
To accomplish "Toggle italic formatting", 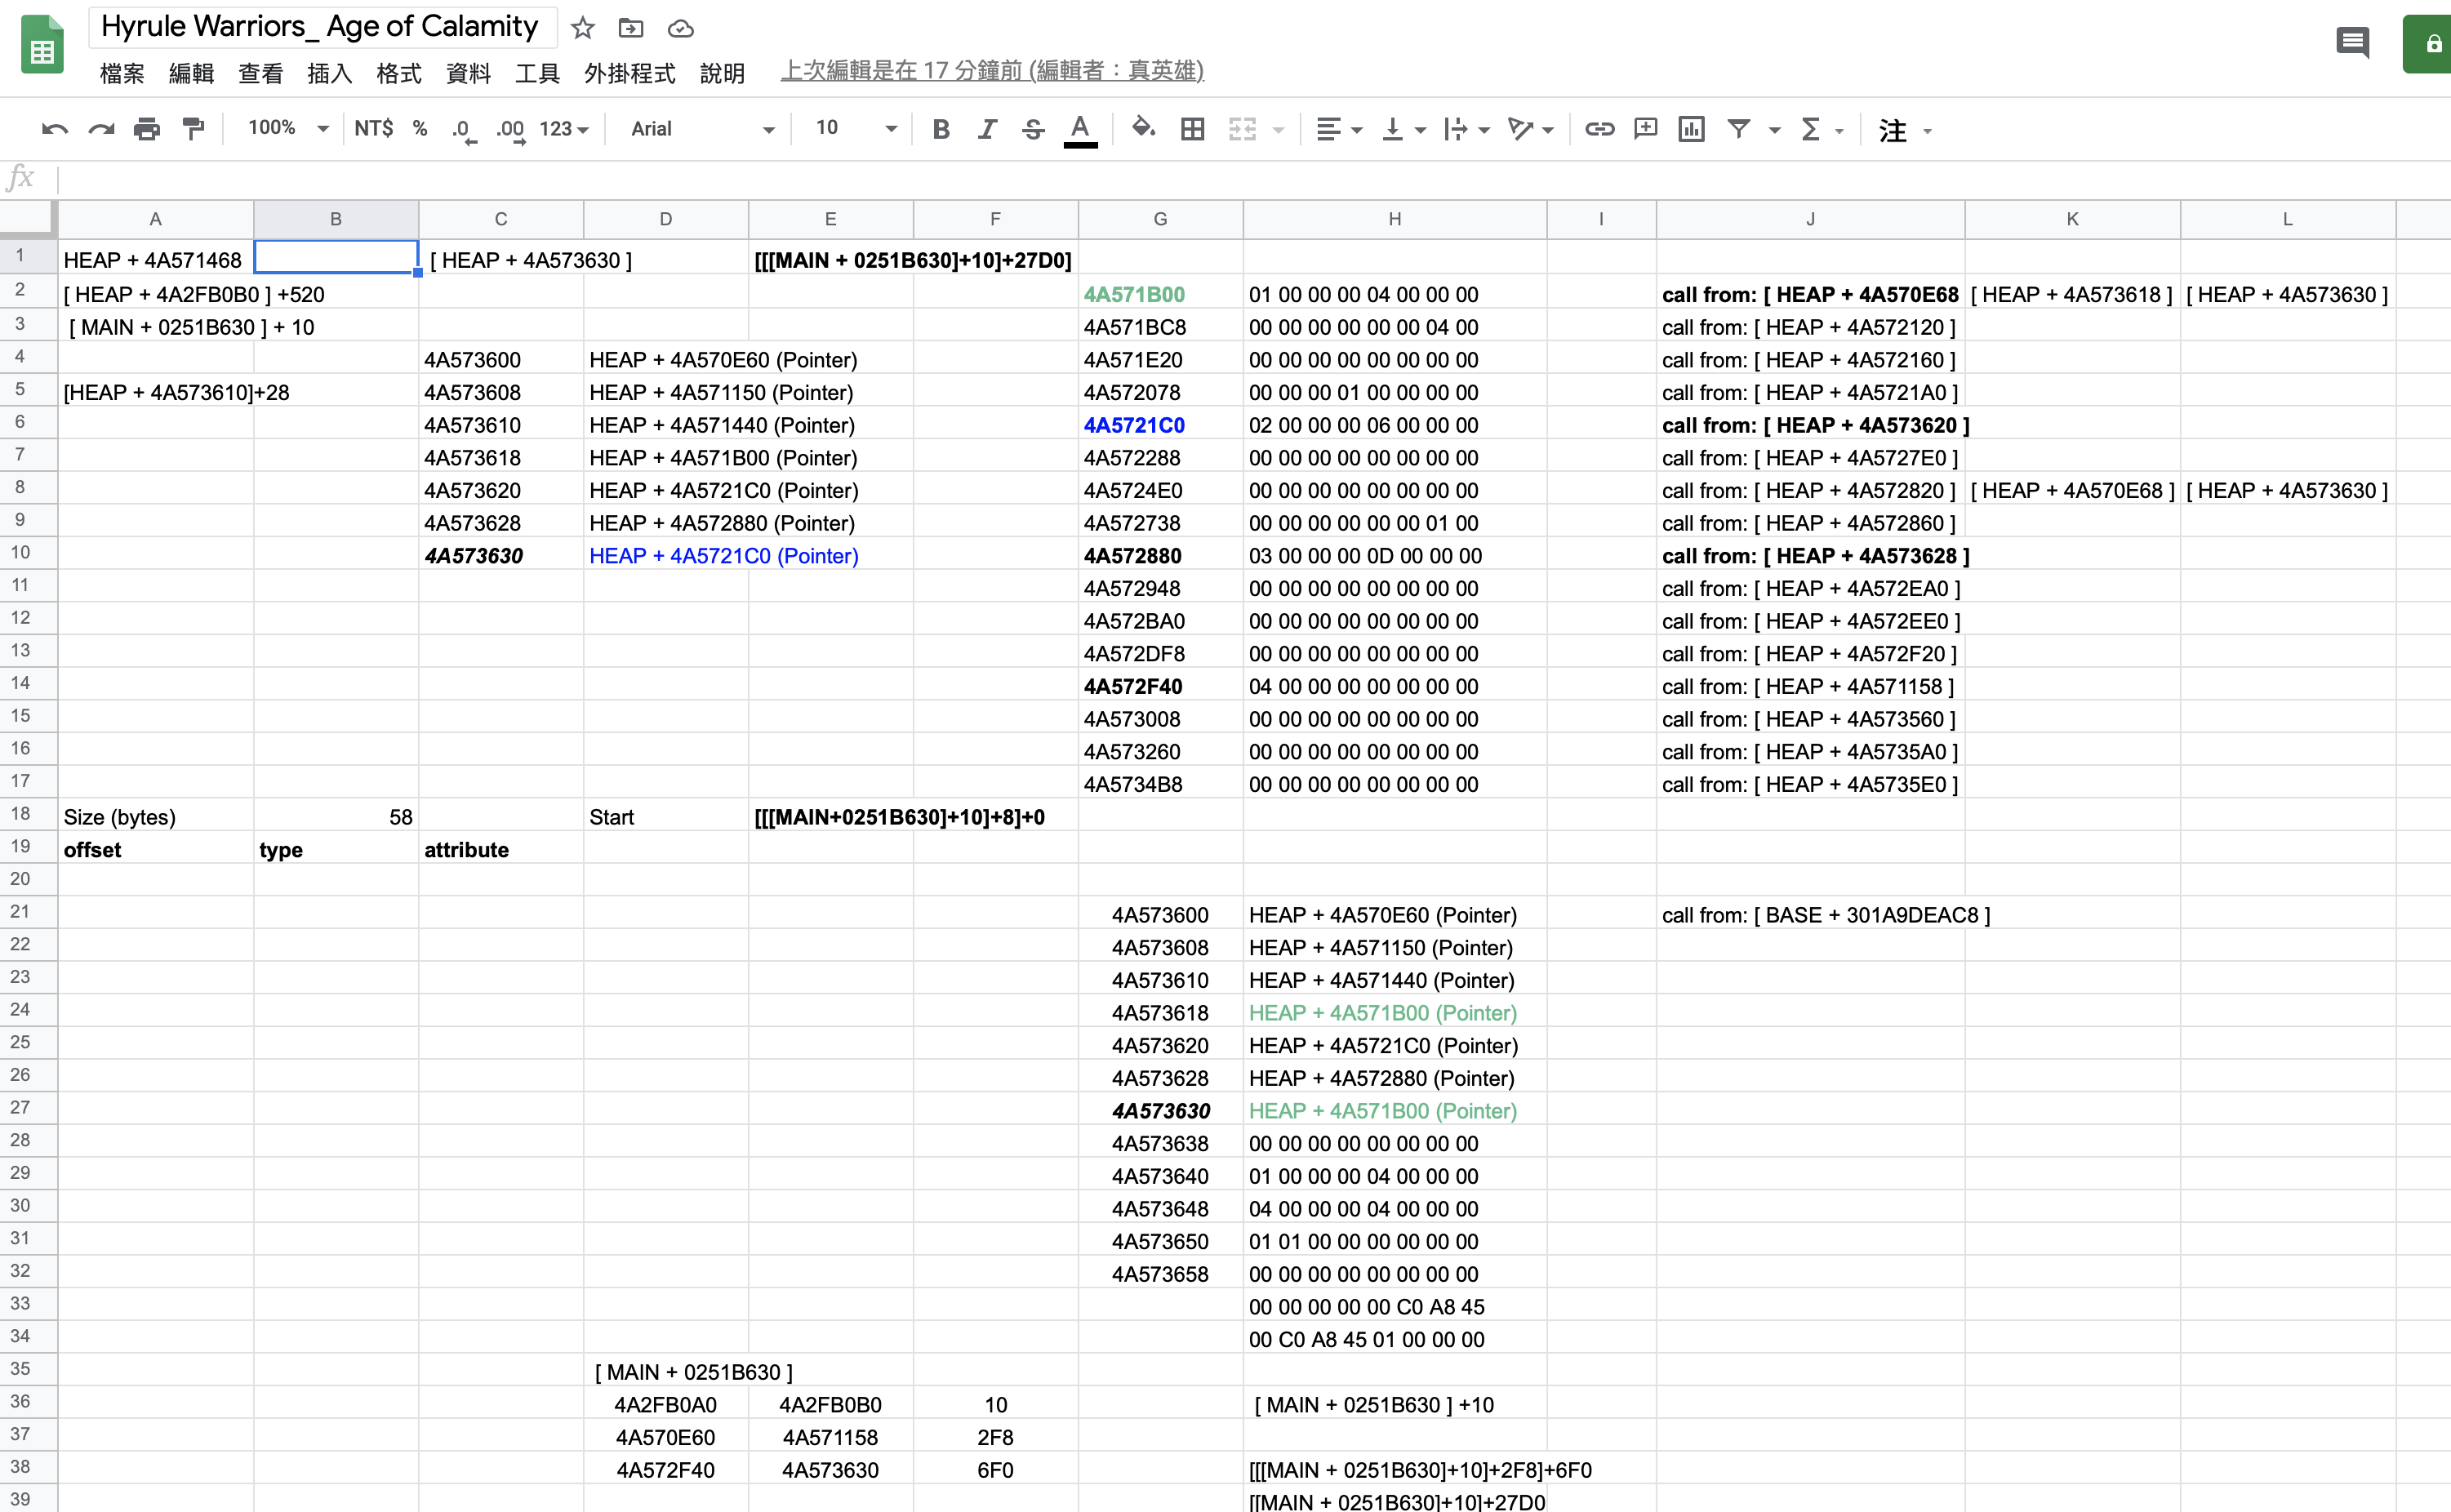I will pyautogui.click(x=987, y=129).
